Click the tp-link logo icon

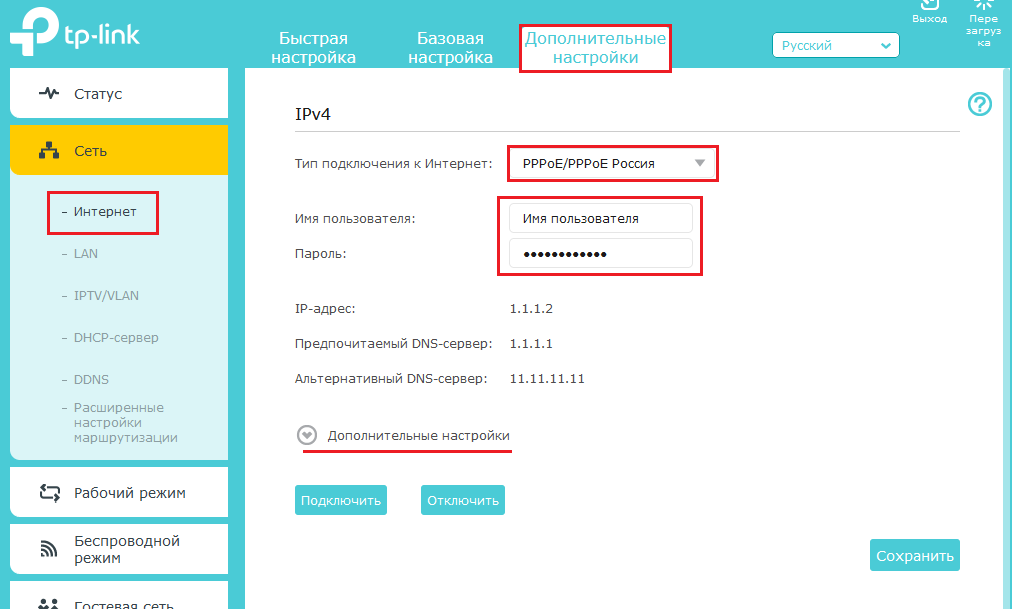[x=32, y=38]
